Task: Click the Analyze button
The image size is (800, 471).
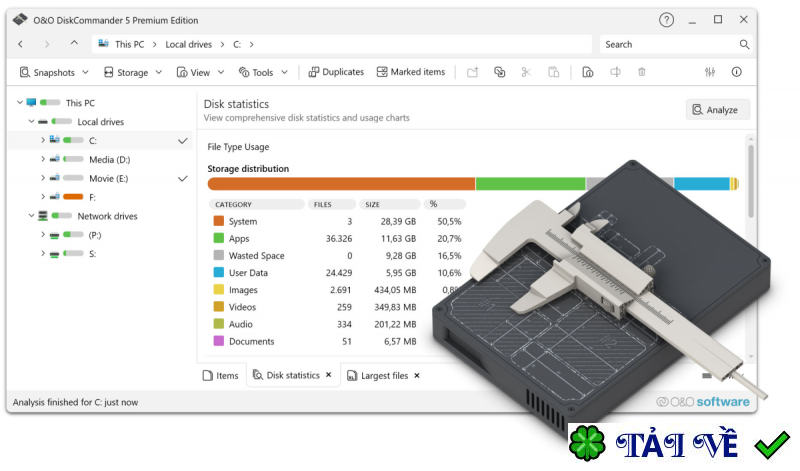Action: point(717,110)
